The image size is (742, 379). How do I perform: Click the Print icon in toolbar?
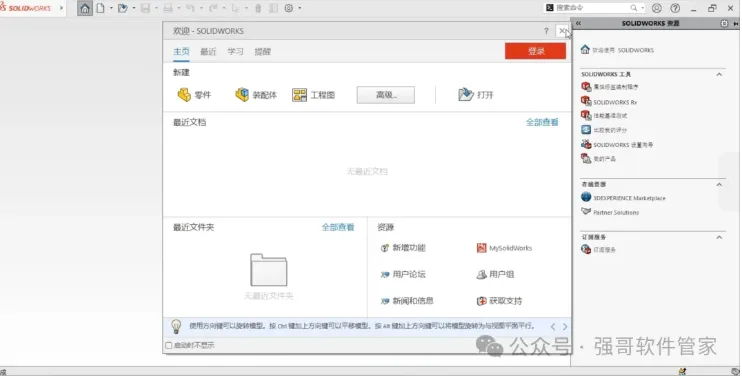point(168,8)
